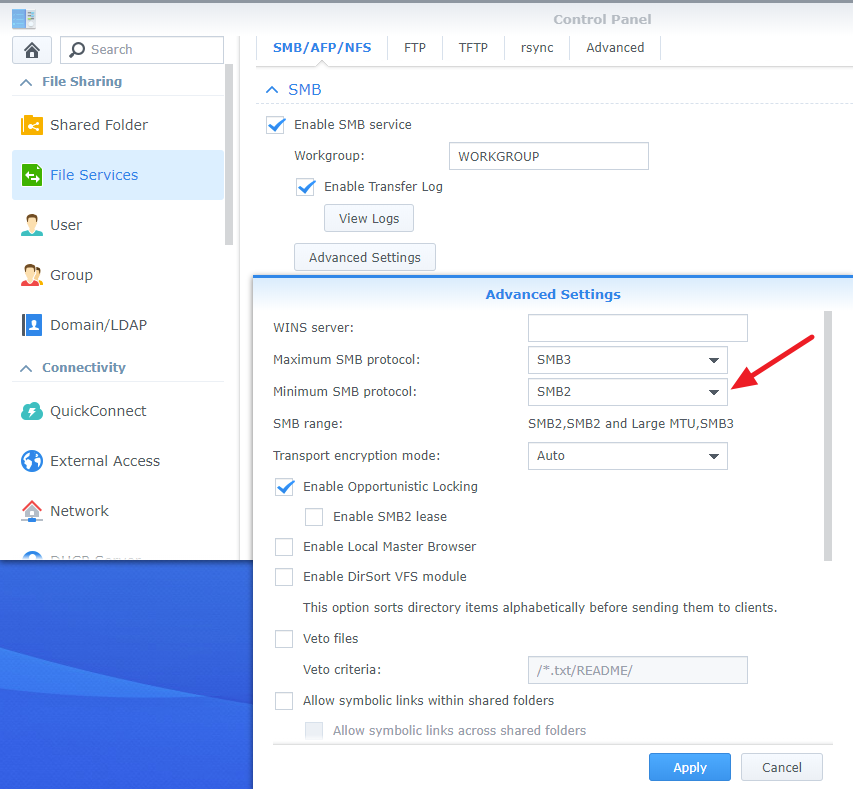Open QuickConnect settings
The image size is (853, 789).
[118, 411]
